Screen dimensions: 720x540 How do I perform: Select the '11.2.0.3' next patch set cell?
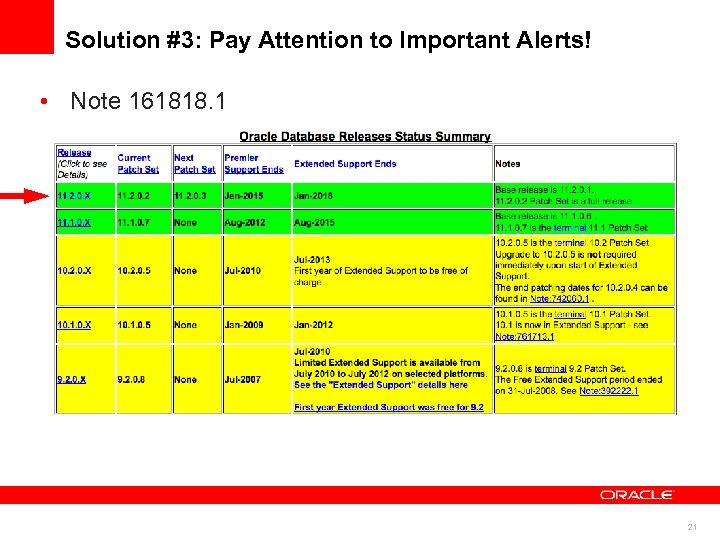coord(197,196)
